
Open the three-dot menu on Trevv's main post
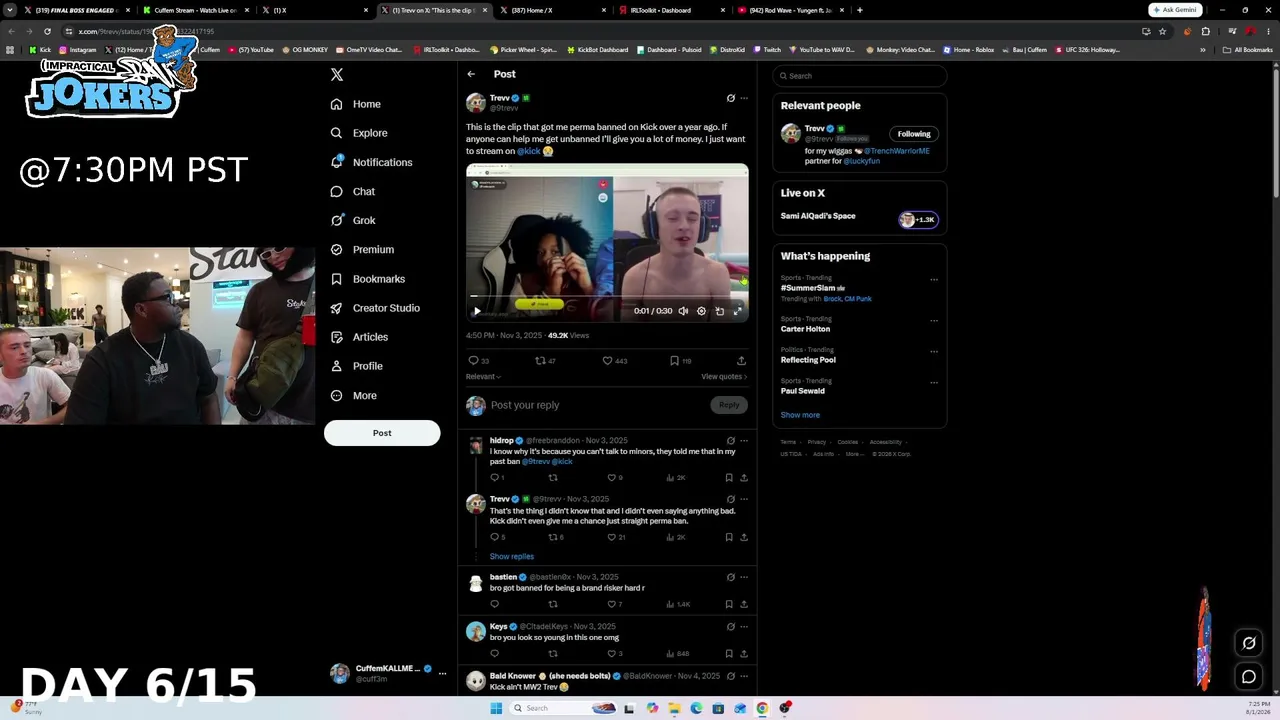(x=743, y=98)
